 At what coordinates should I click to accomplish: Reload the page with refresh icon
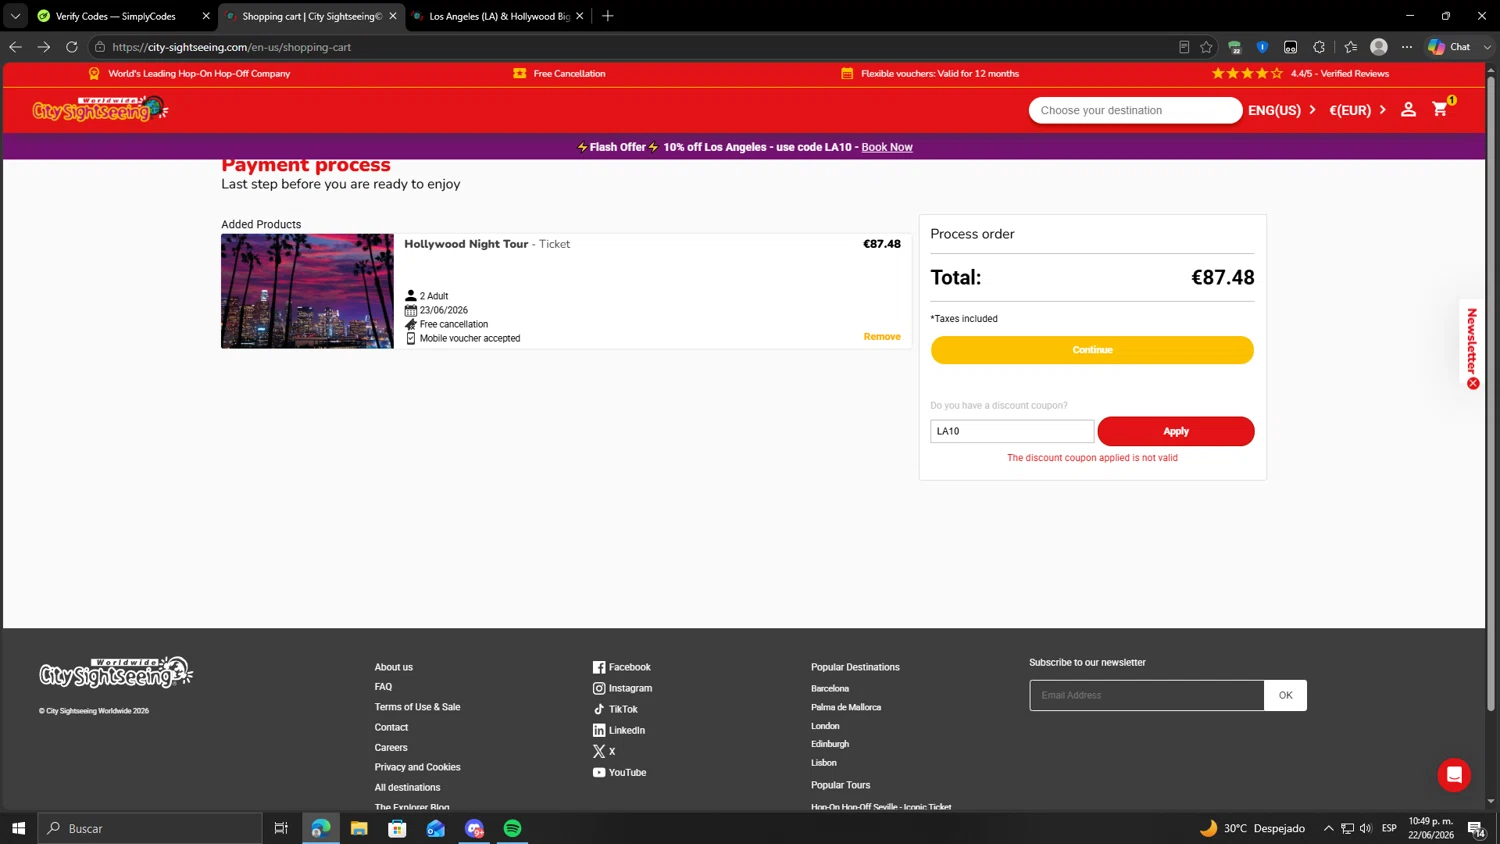point(72,47)
